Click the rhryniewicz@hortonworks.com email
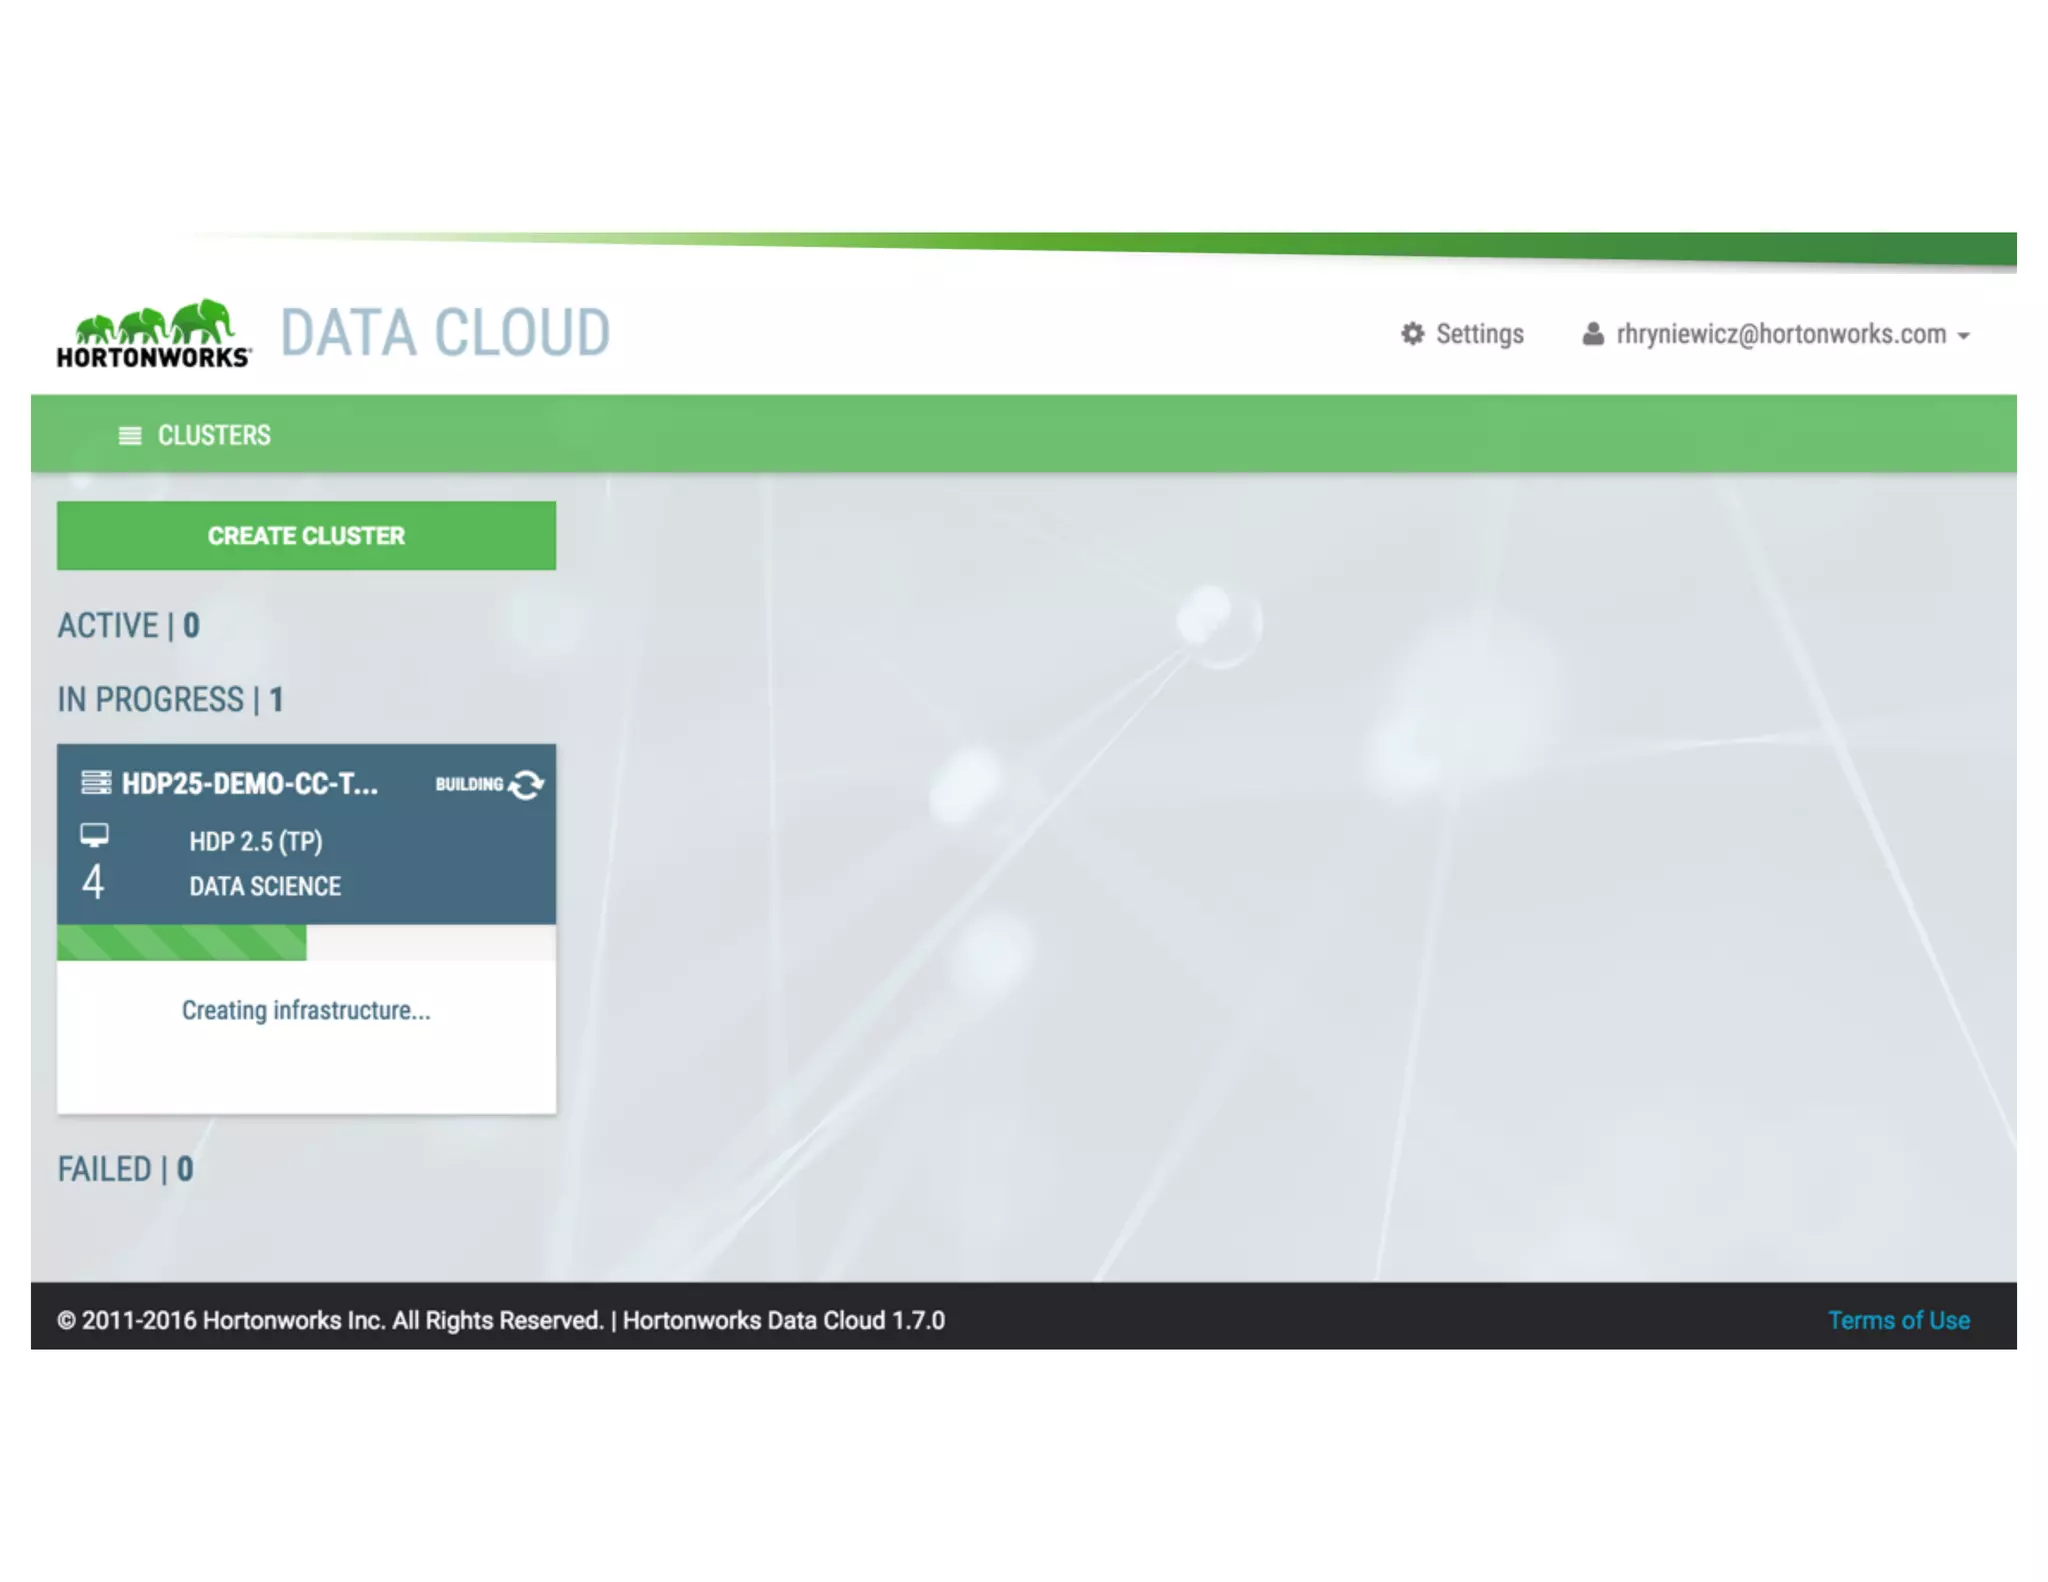 (1781, 334)
